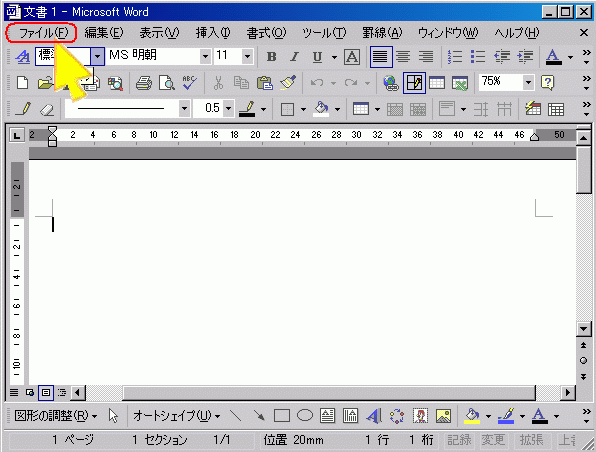Select the Arrow drawing tool
This screenshot has width=596, height=452.
(x=259, y=416)
